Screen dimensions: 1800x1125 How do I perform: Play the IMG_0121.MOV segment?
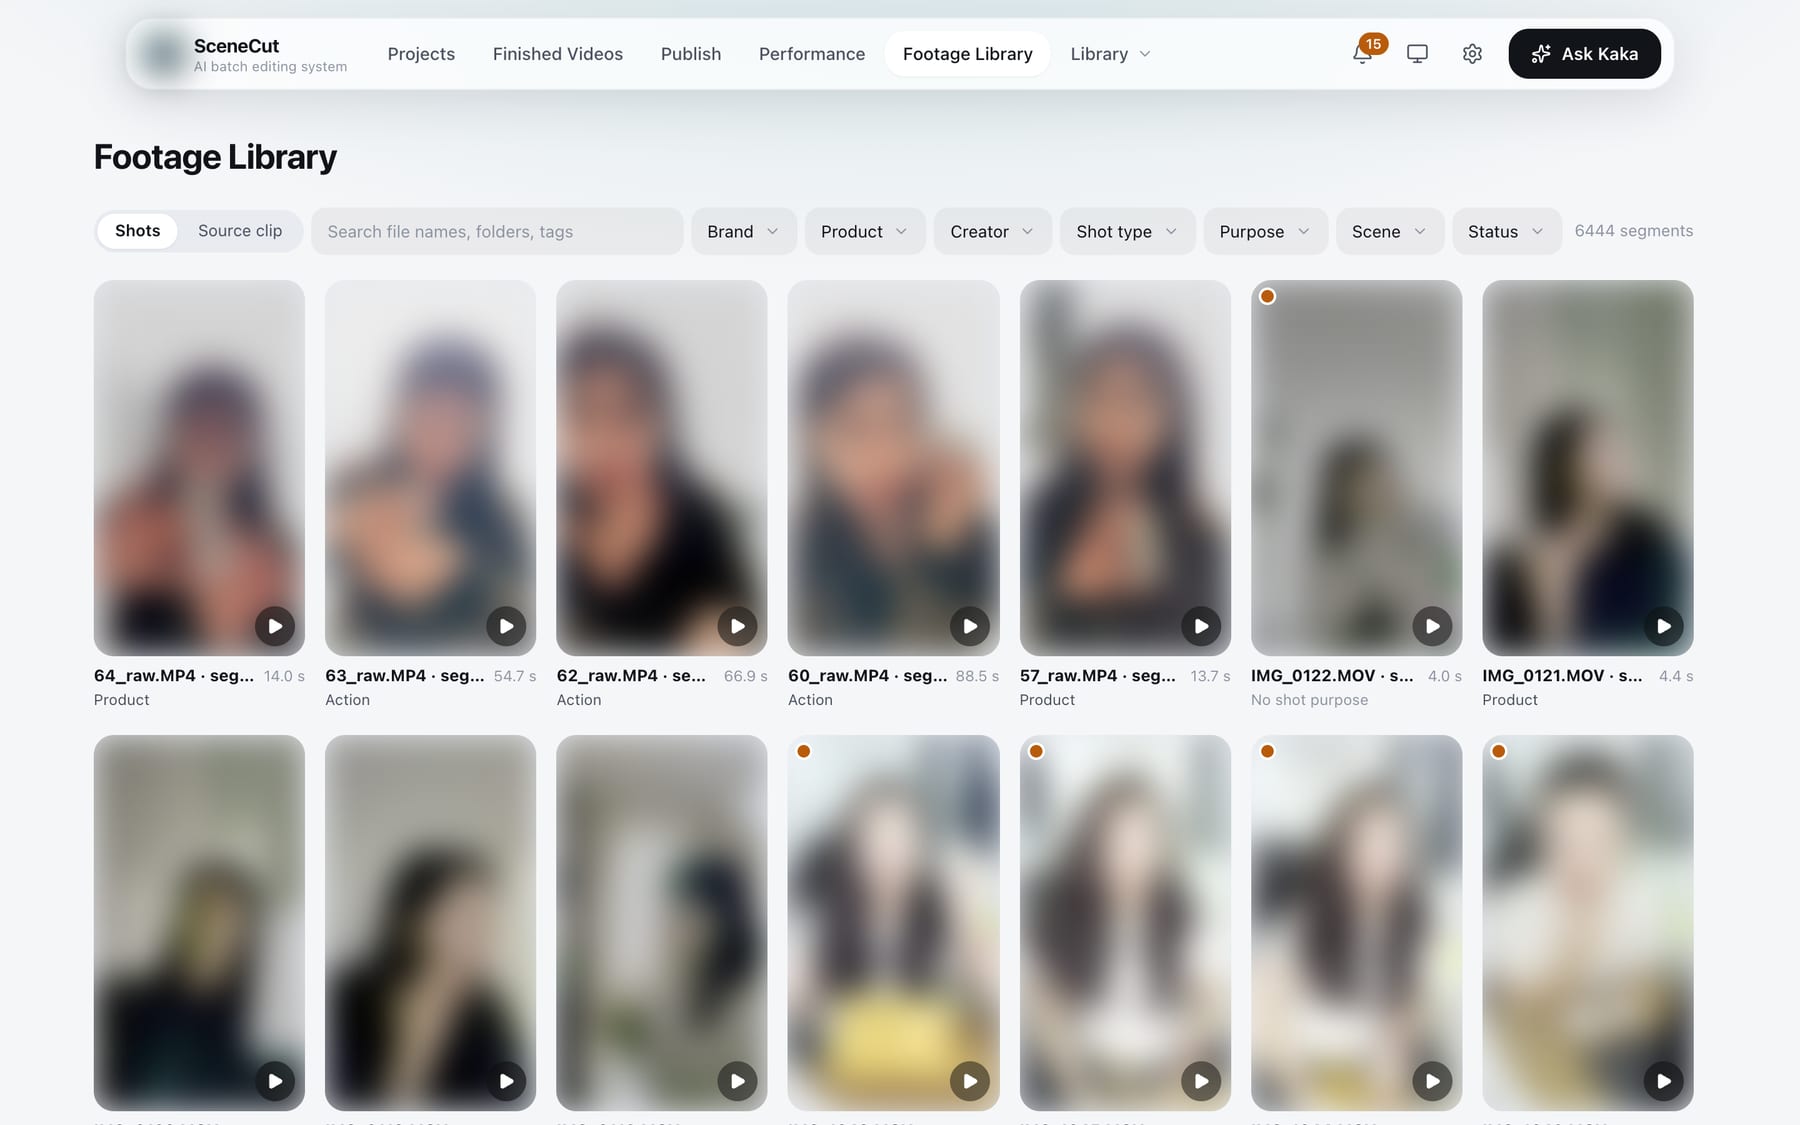pyautogui.click(x=1663, y=626)
